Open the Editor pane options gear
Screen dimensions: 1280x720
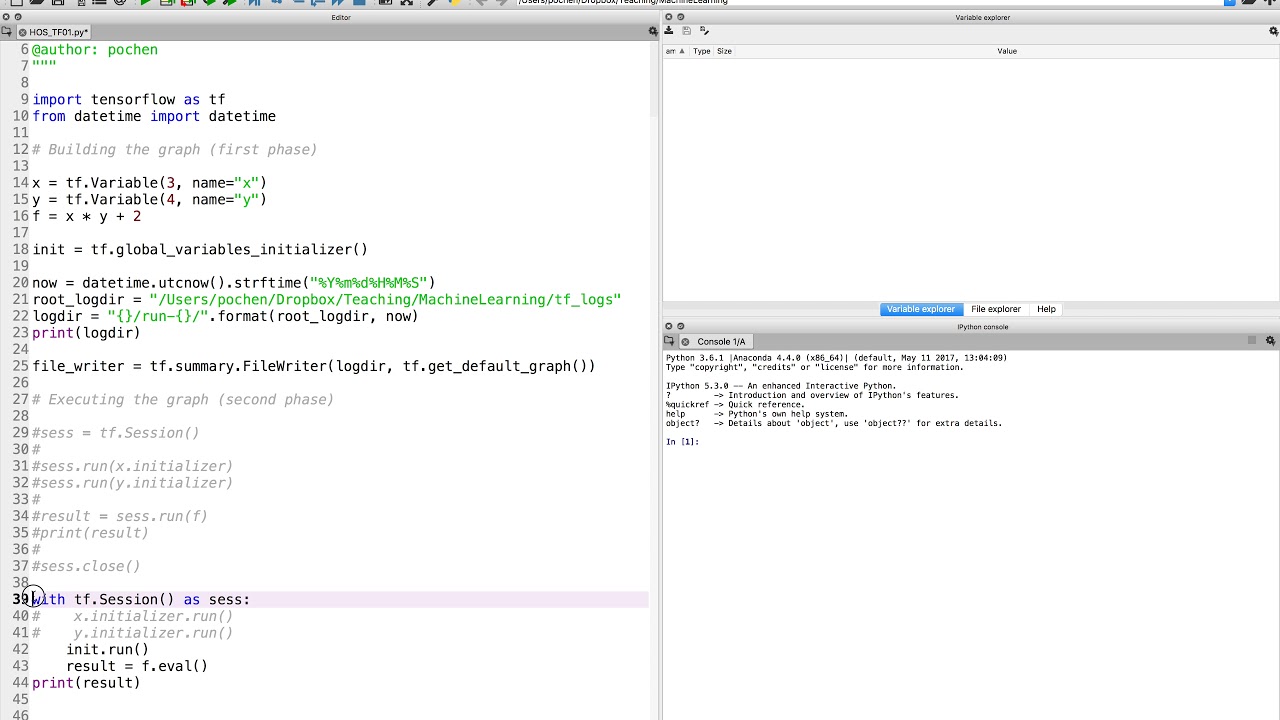pyautogui.click(x=653, y=32)
